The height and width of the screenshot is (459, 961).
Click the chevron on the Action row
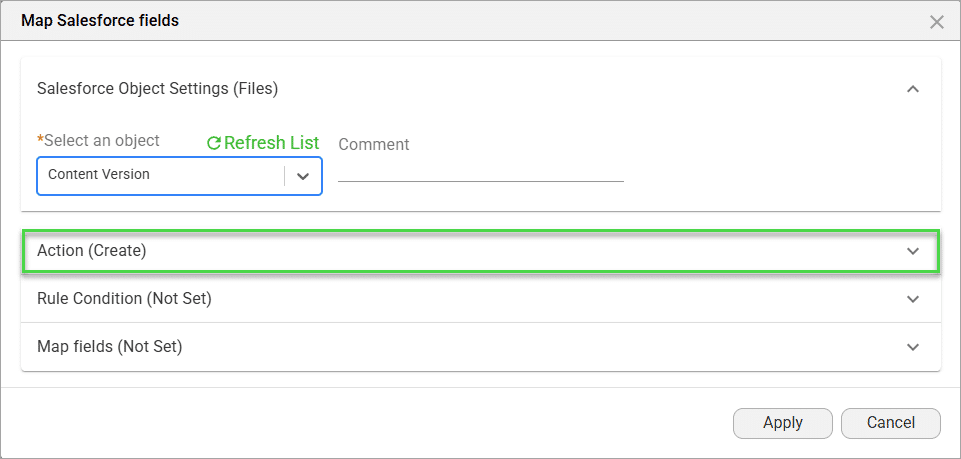[912, 251]
